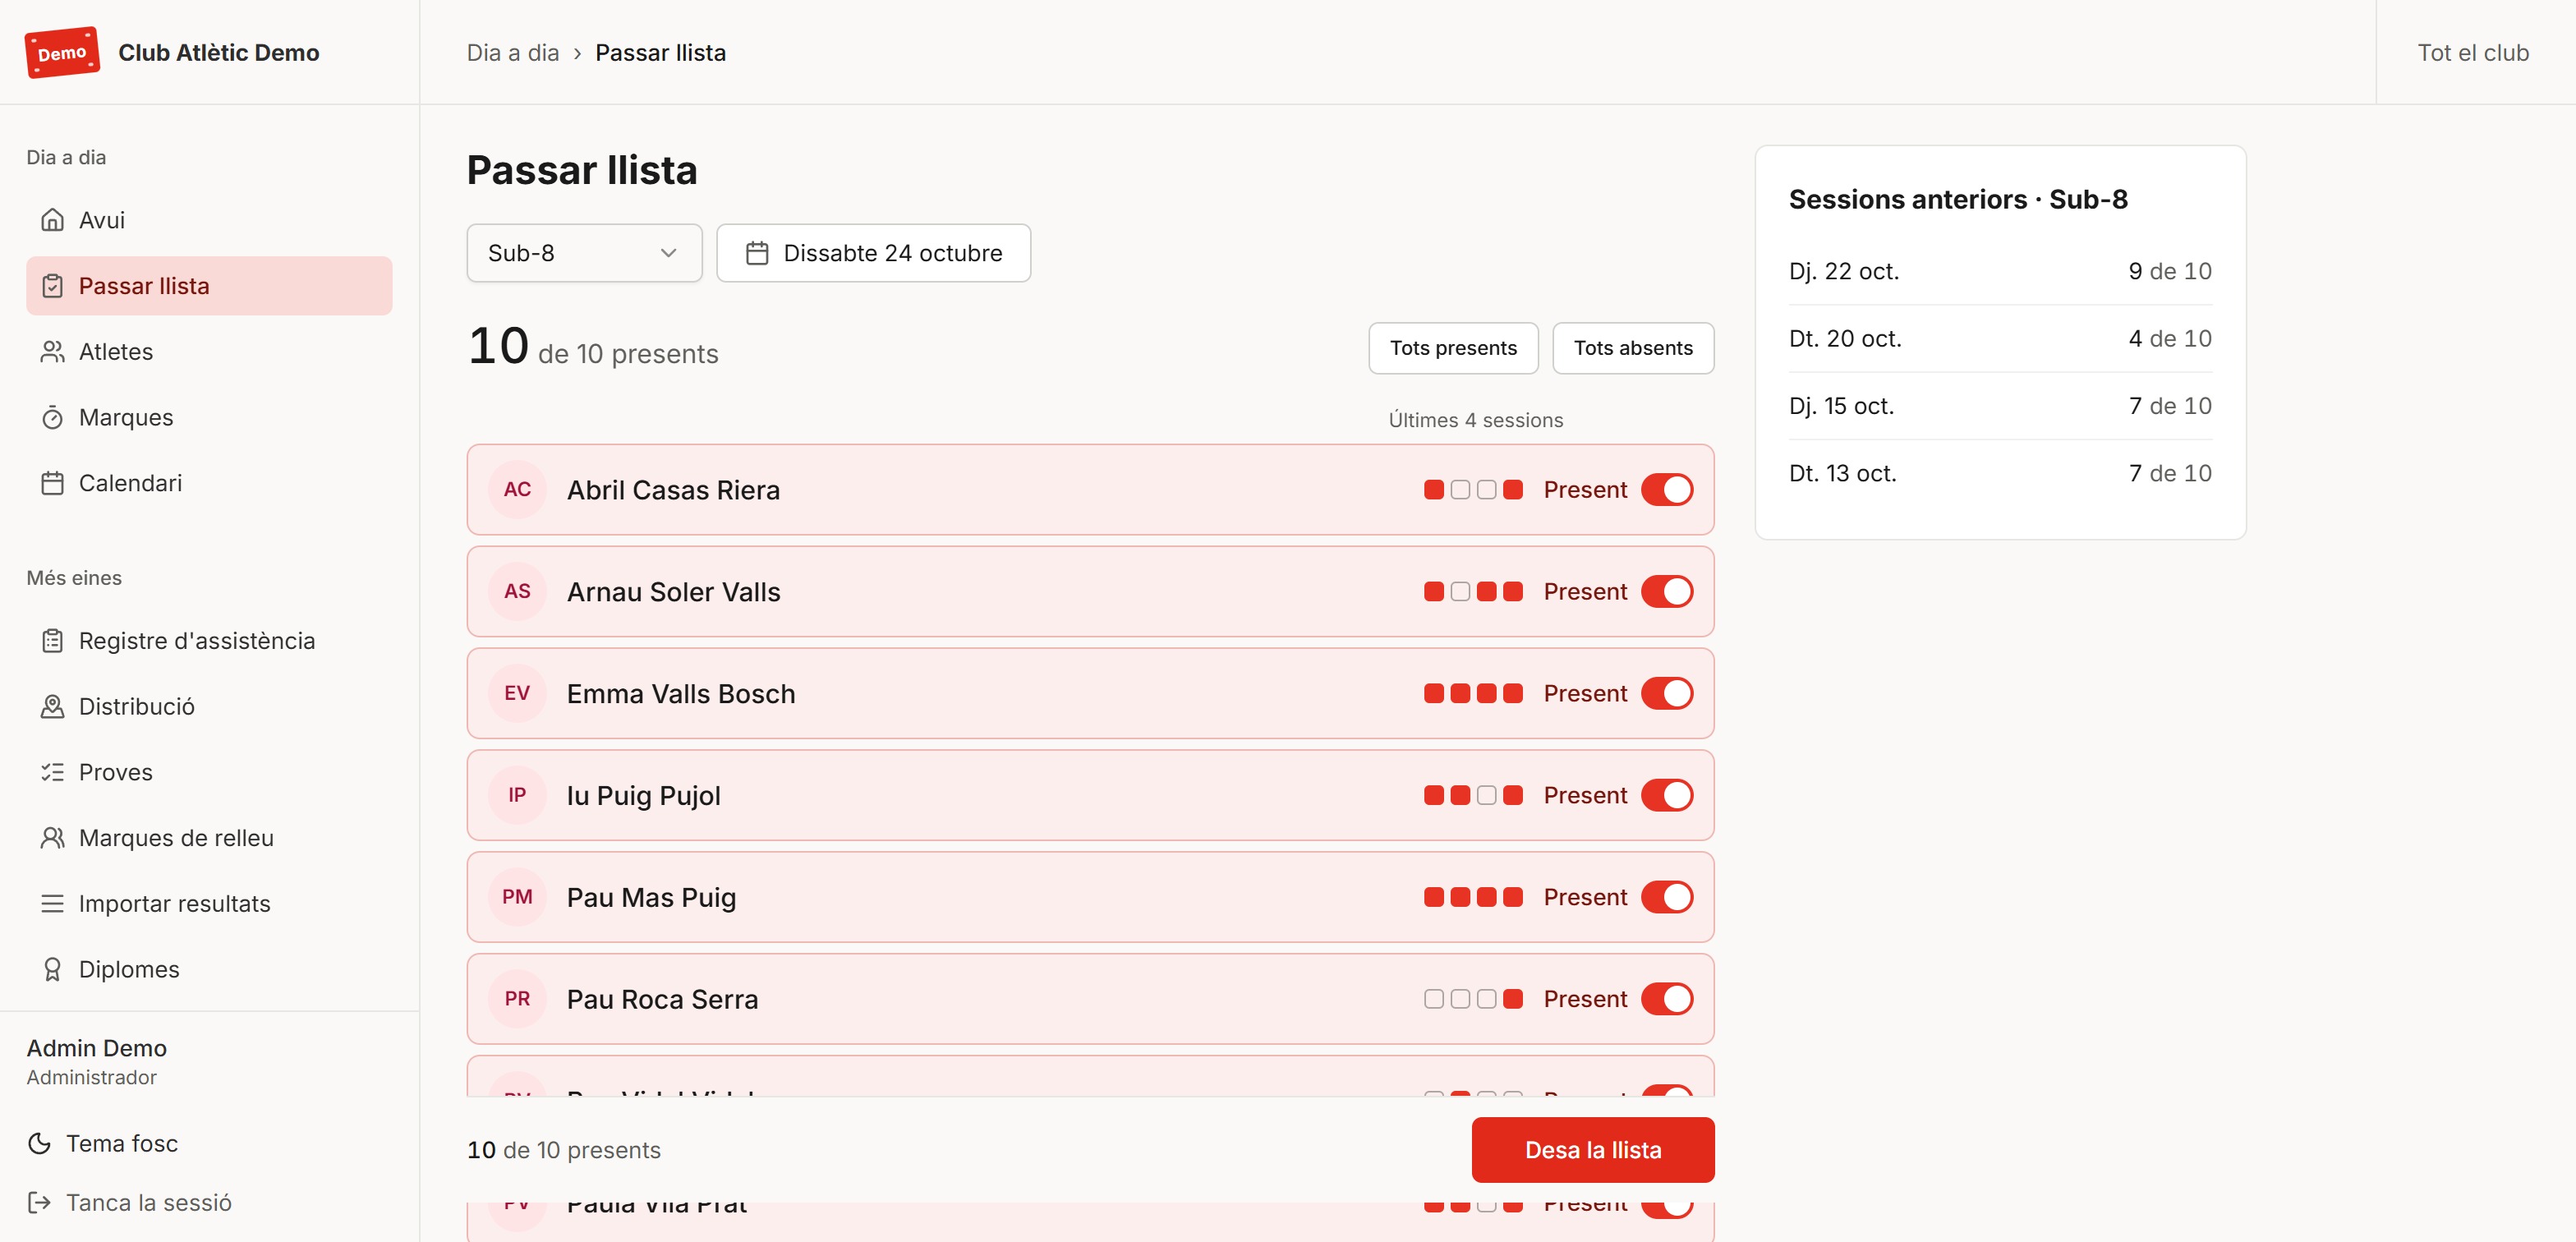Open the Dissabte 24 octubre date picker
2576x1242 pixels.
[873, 253]
